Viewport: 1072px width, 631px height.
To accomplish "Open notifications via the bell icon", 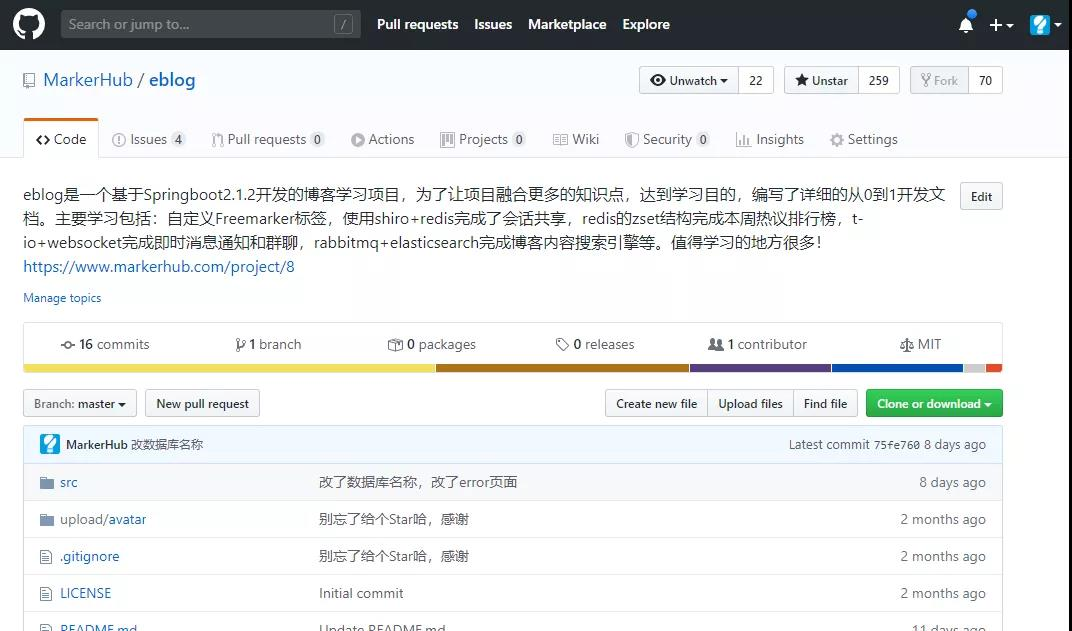I will point(965,24).
